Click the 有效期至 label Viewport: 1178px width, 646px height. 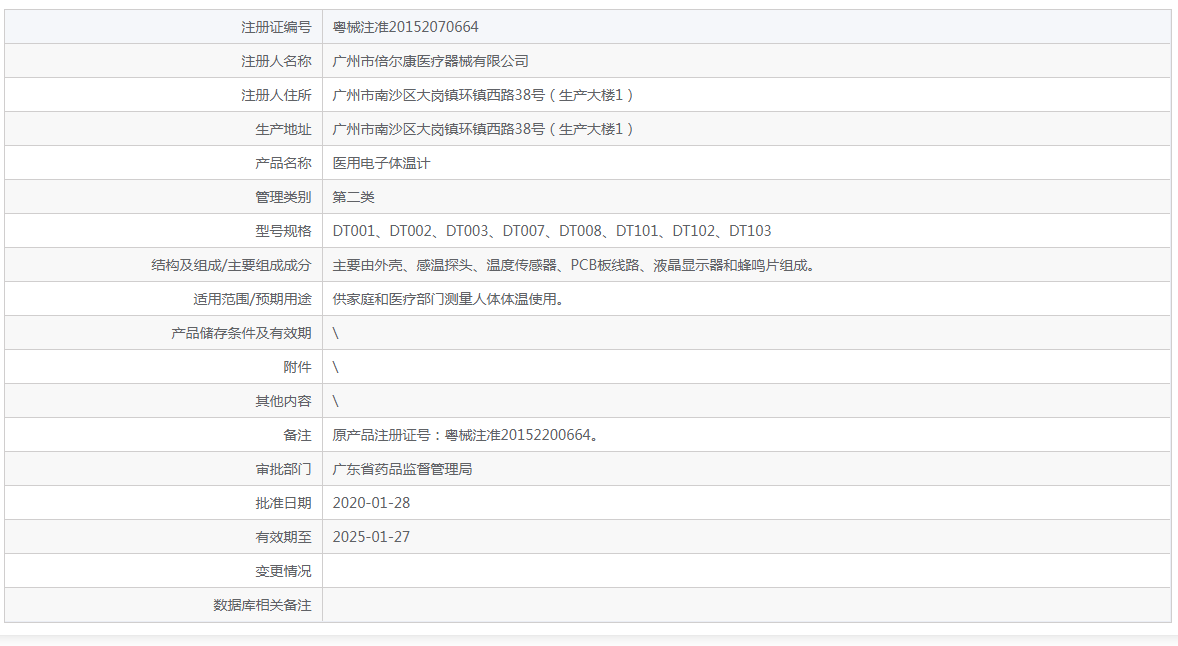click(283, 537)
